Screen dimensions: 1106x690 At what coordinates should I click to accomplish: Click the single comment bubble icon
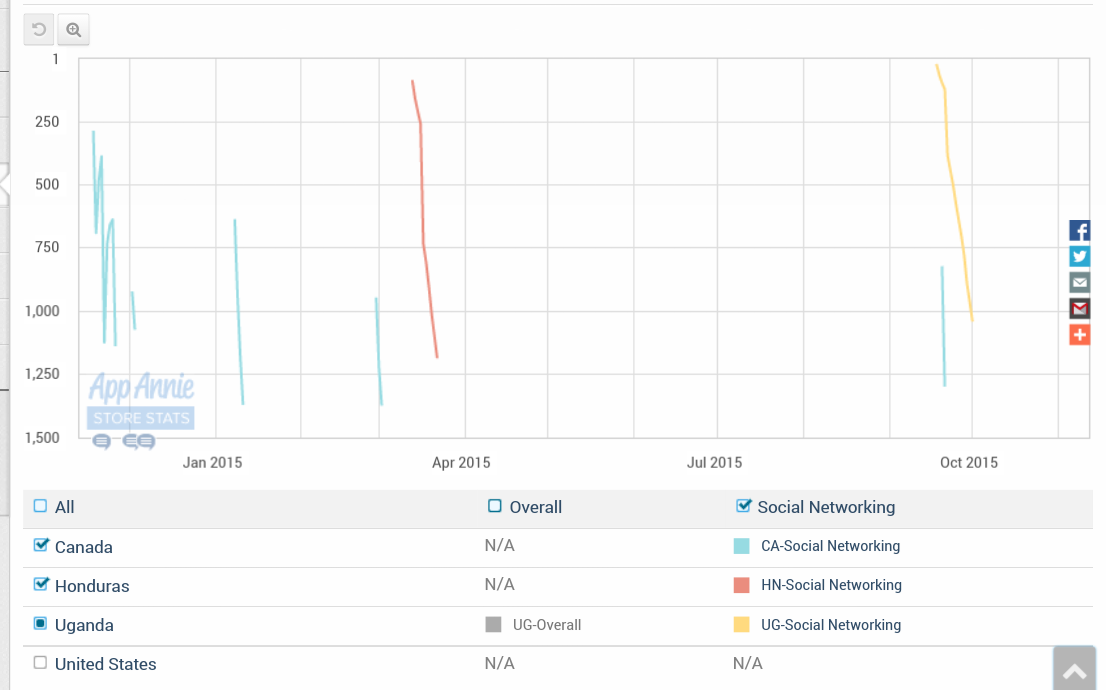[101, 441]
